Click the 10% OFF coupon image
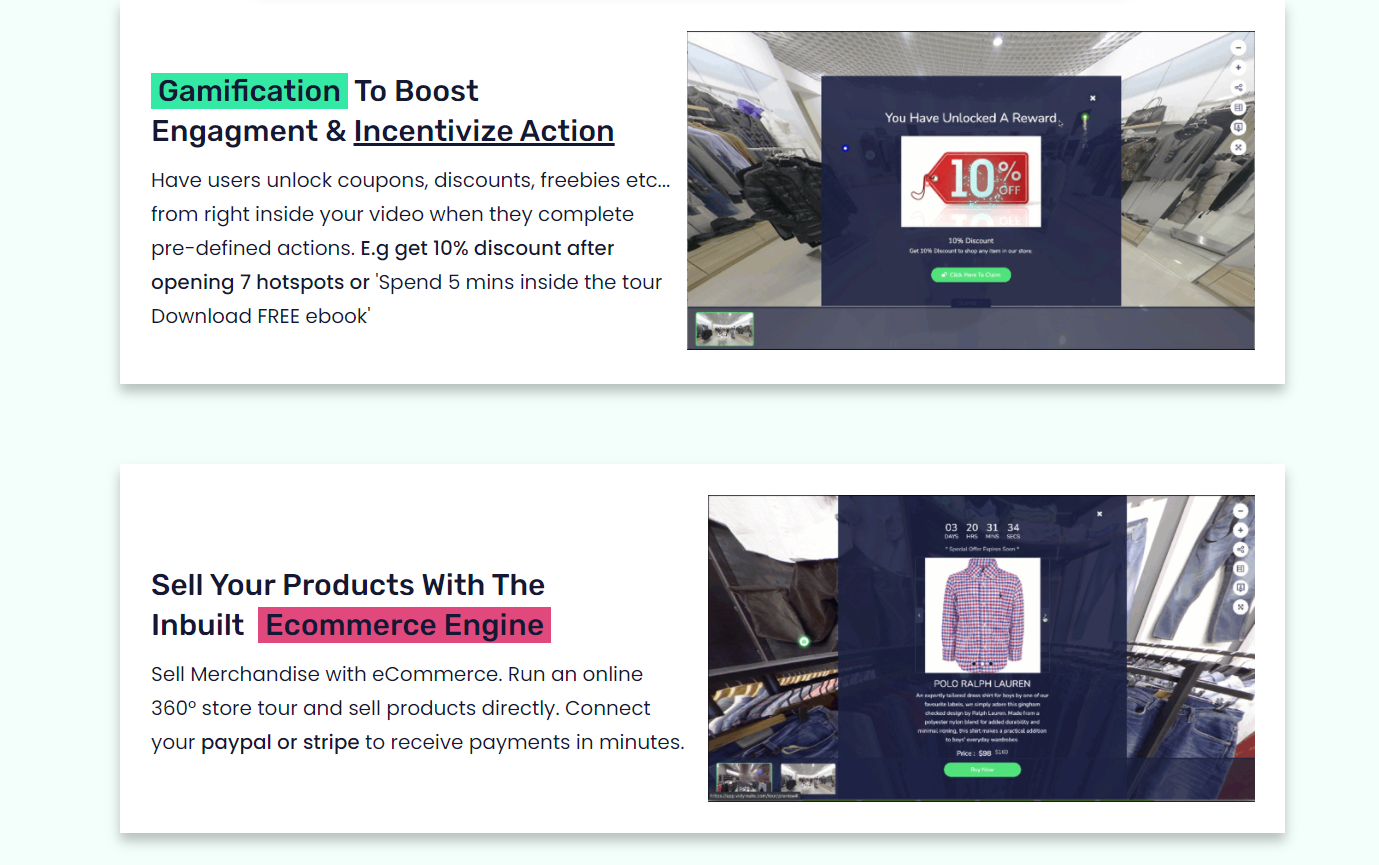The width and height of the screenshot is (1379, 865). (971, 182)
